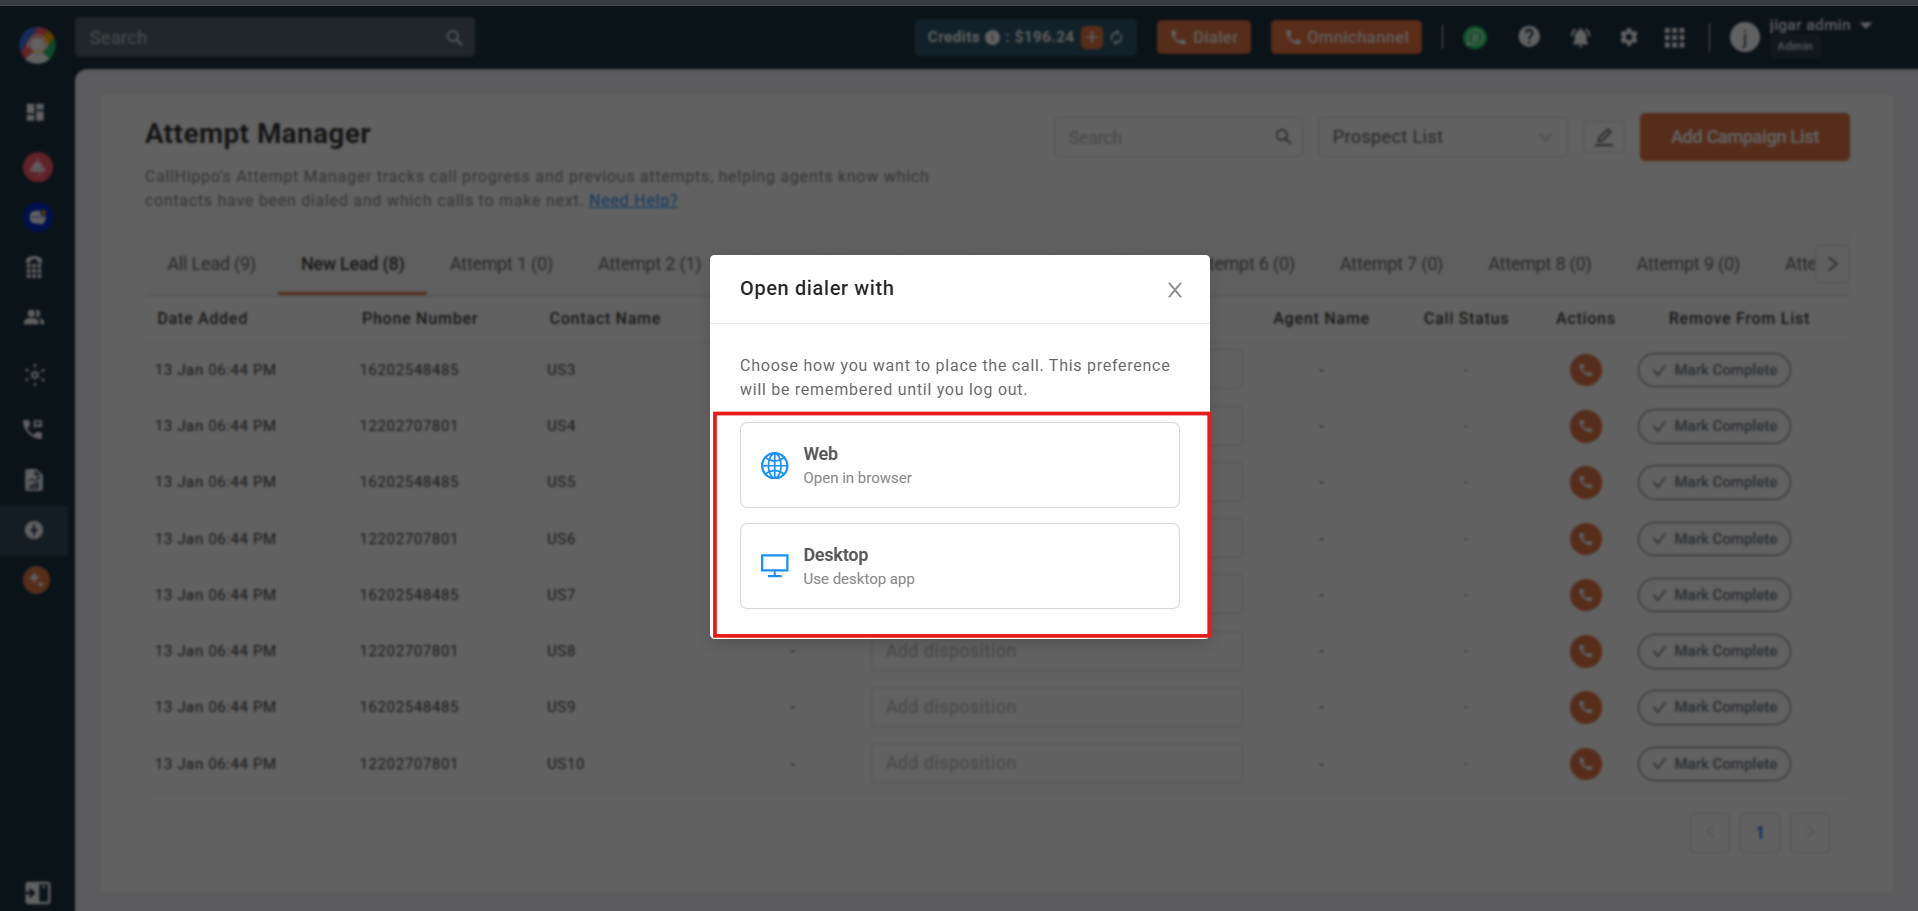Screen dimensions: 1918x911
Task: Click the Add Campaign List button
Action: 1745,137
